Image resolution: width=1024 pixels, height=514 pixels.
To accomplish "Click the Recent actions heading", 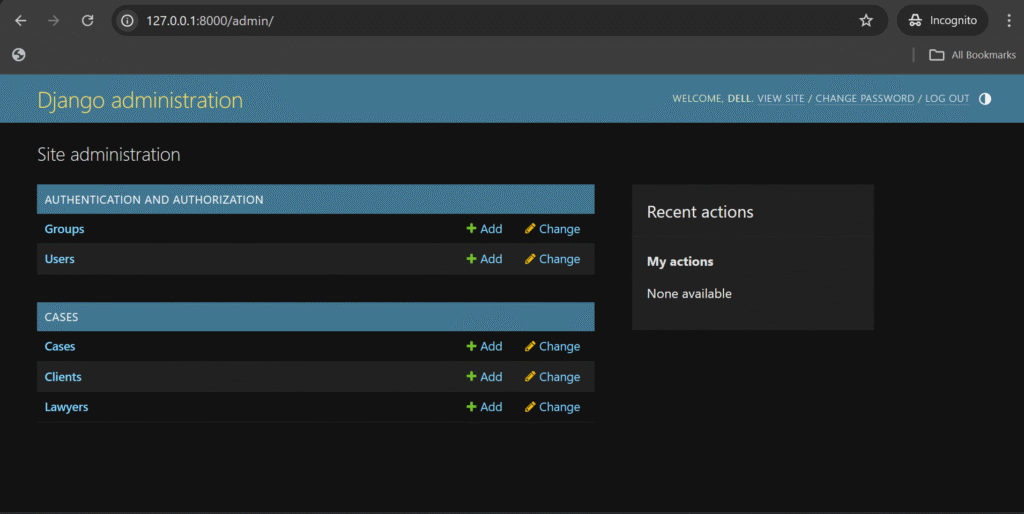I will point(700,212).
